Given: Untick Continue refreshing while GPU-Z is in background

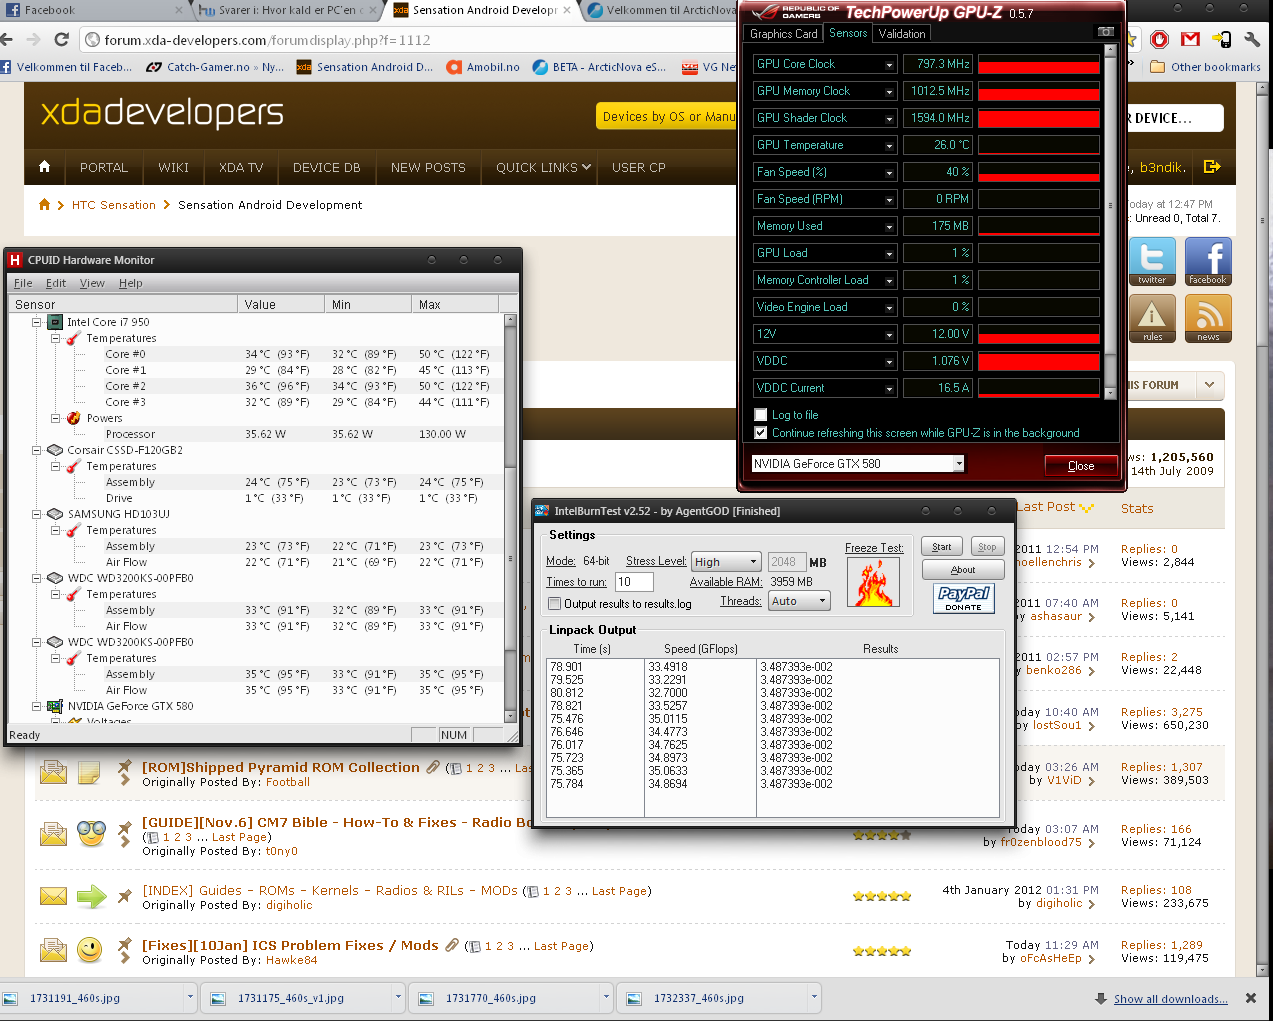Looking at the screenshot, I should tap(761, 433).
